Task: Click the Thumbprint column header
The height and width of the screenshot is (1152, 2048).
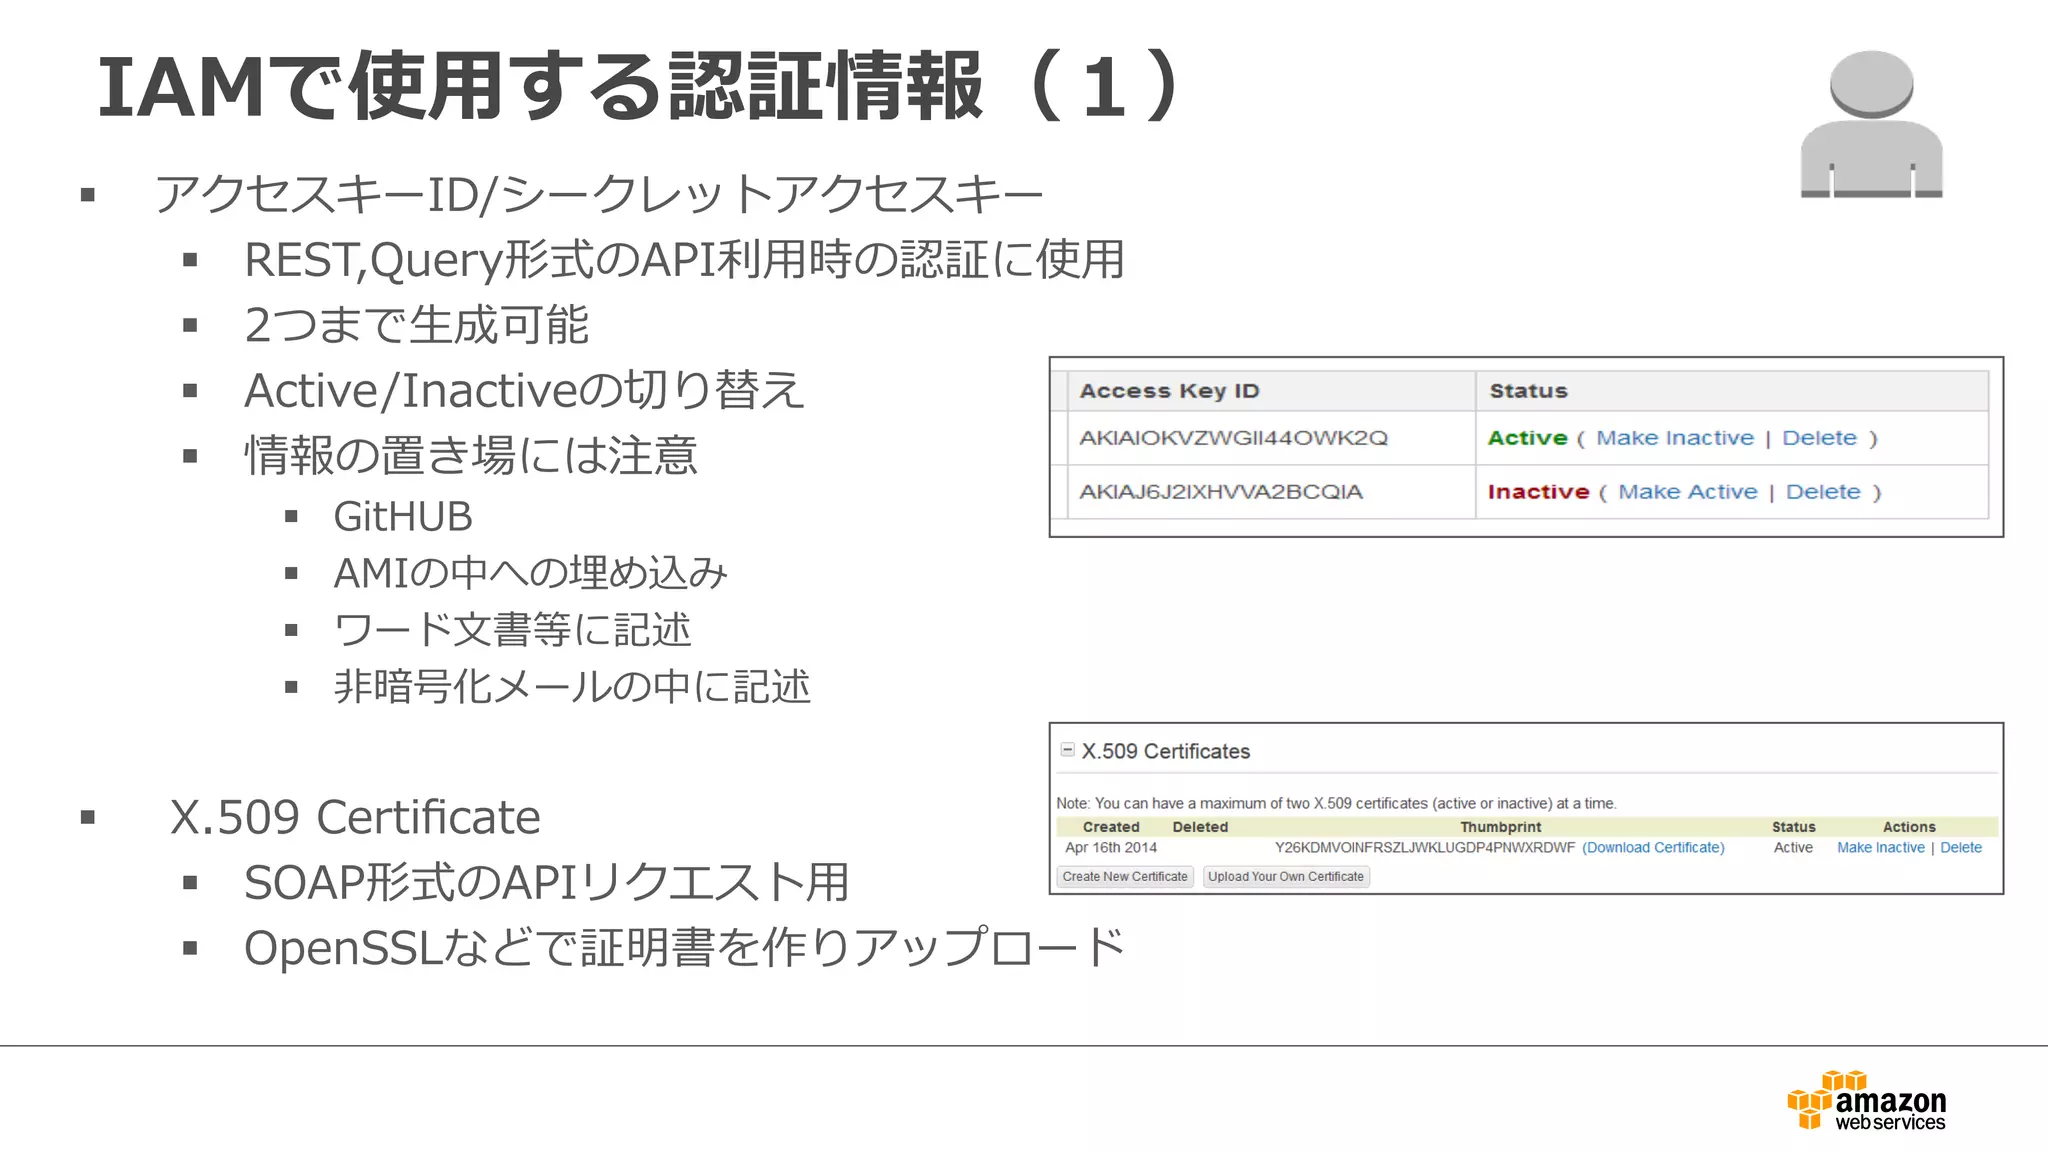Action: pos(1500,827)
